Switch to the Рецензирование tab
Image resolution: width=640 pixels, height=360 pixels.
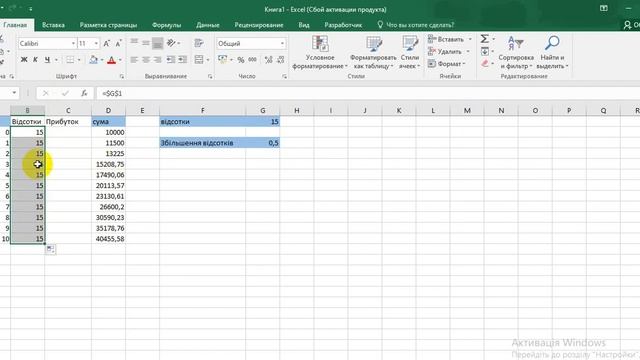[x=259, y=25]
